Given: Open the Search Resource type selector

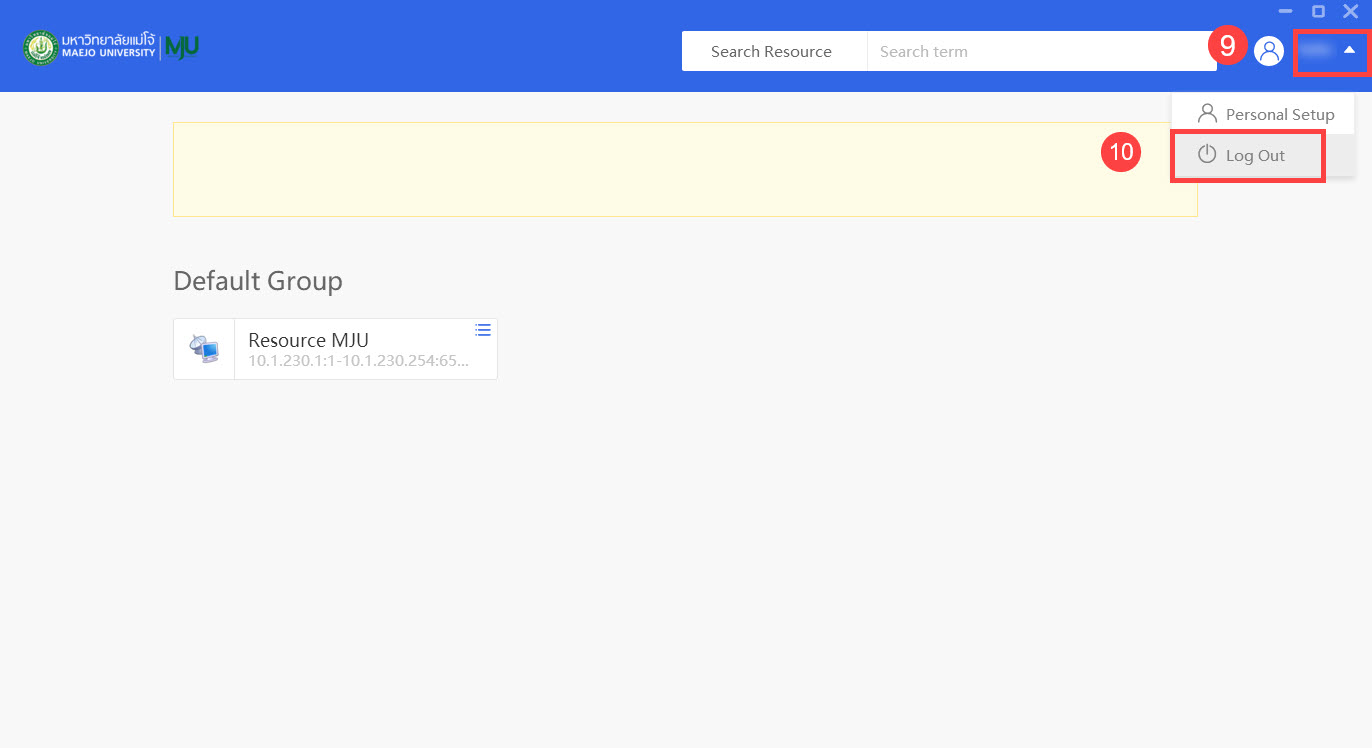Looking at the screenshot, I should tap(773, 52).
